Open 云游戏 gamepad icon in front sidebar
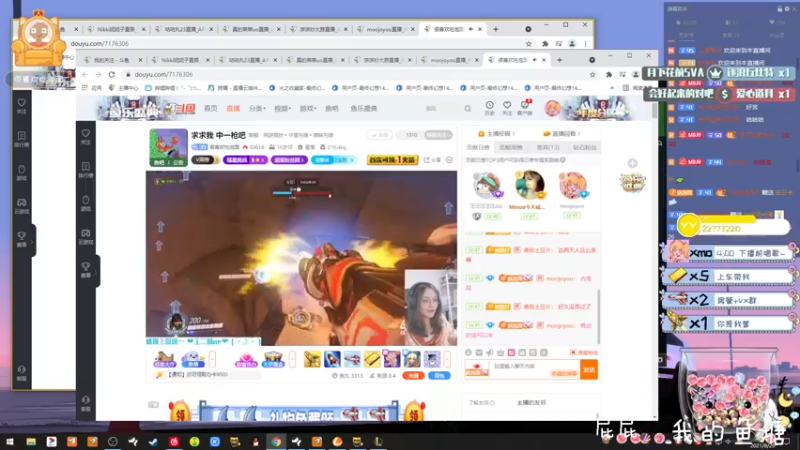 click(x=86, y=236)
